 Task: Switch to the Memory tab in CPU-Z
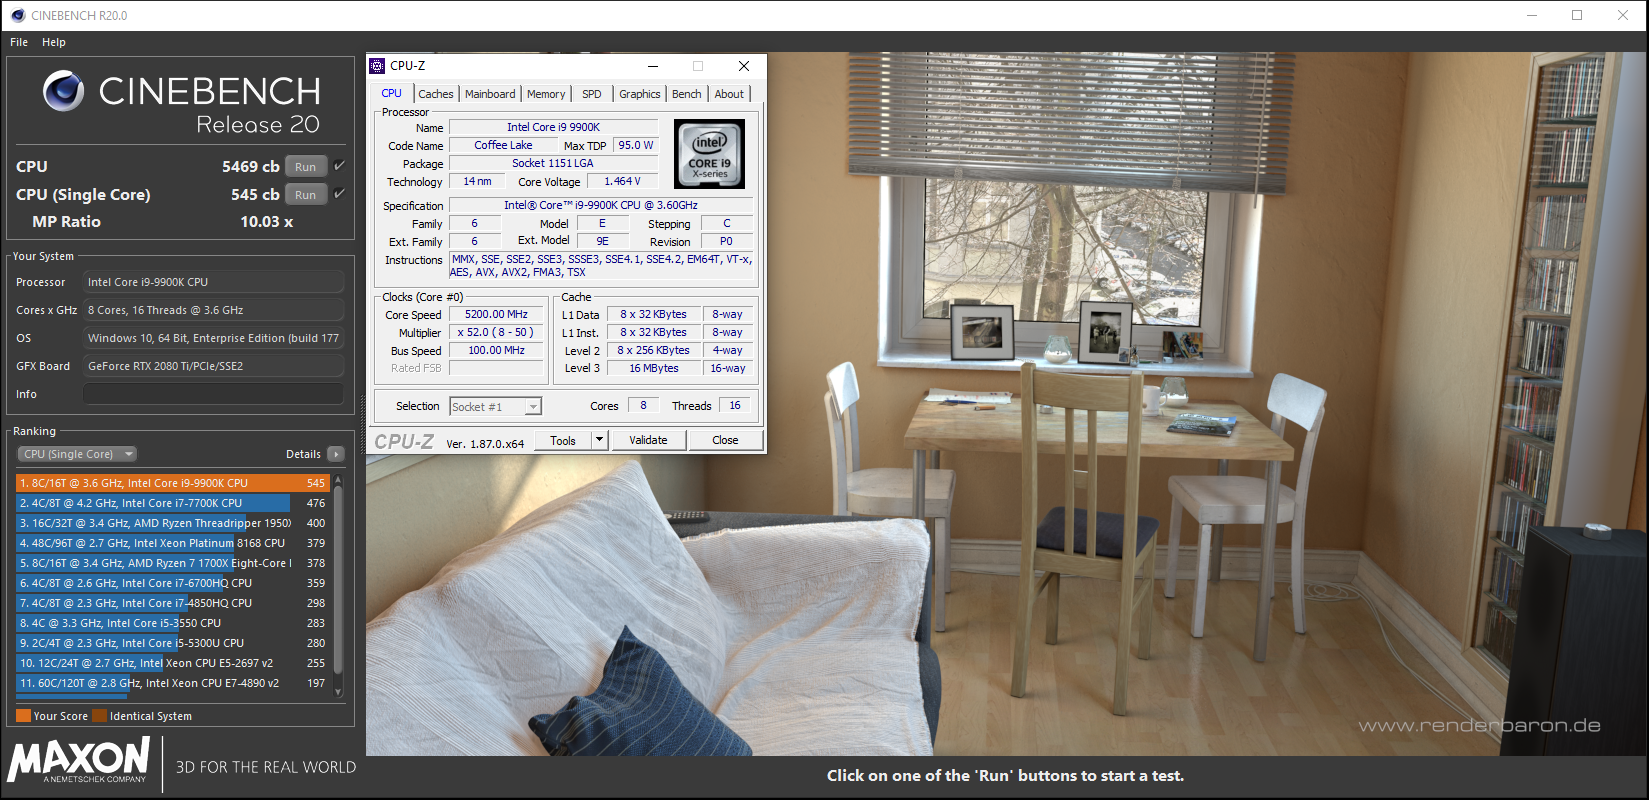point(546,94)
